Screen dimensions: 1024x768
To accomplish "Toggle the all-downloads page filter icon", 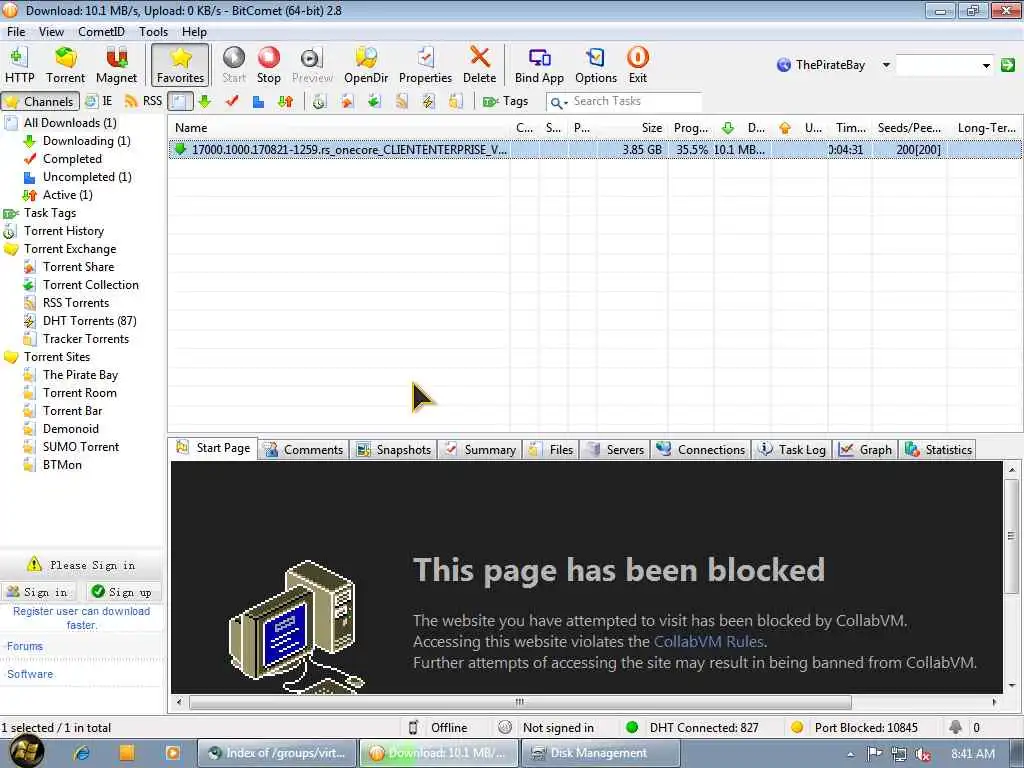I will [x=180, y=101].
